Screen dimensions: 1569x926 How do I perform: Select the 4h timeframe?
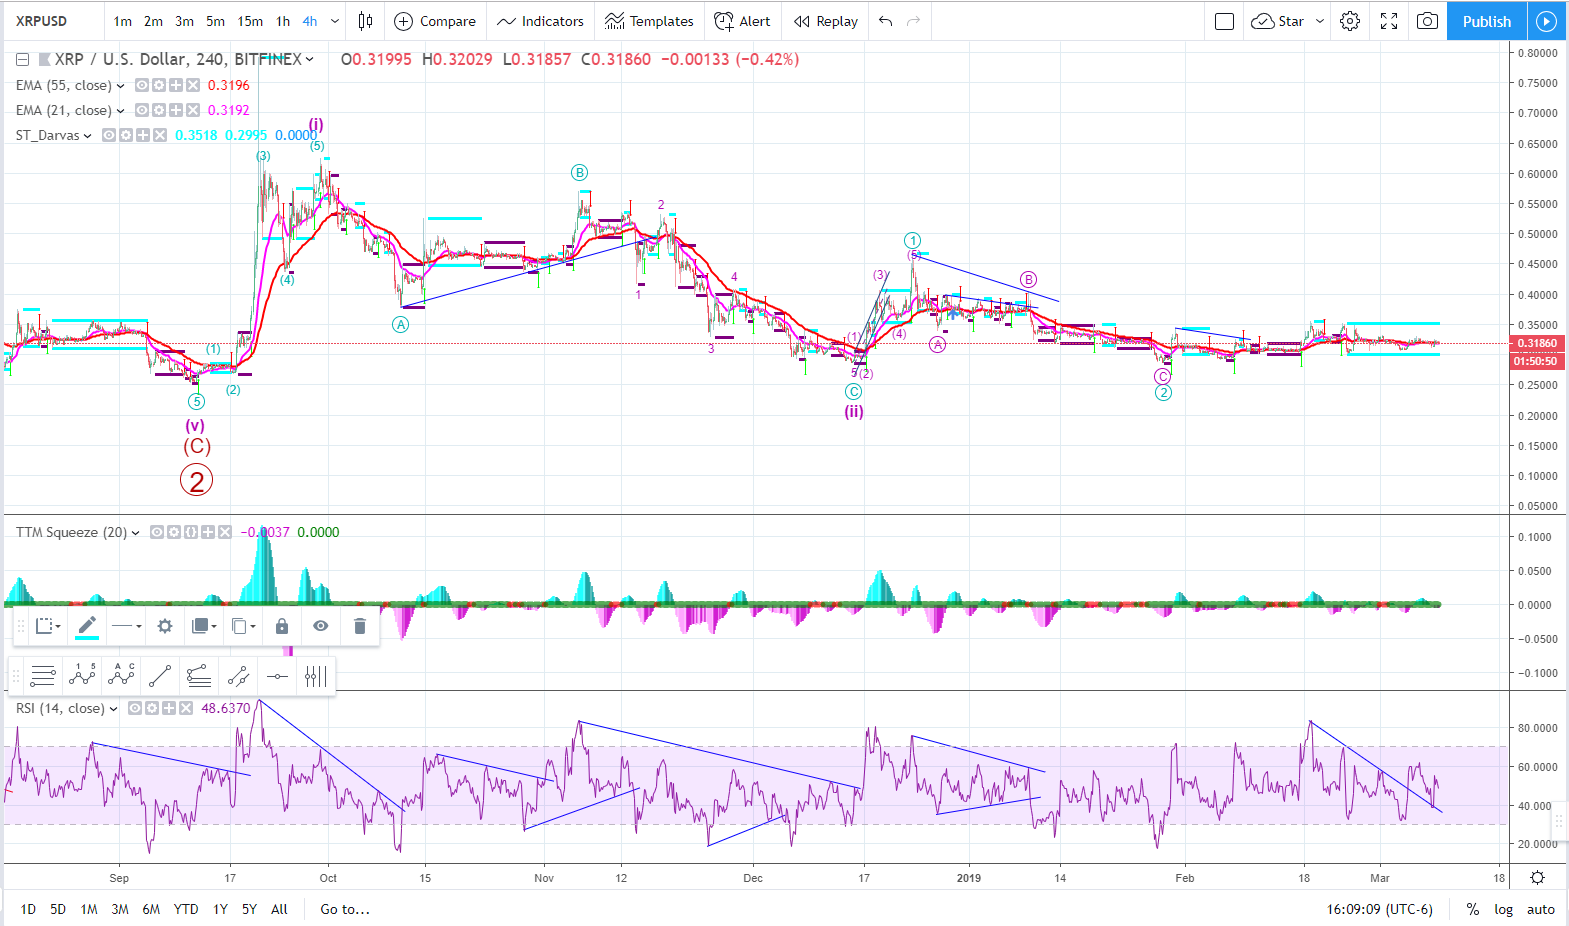pos(310,21)
